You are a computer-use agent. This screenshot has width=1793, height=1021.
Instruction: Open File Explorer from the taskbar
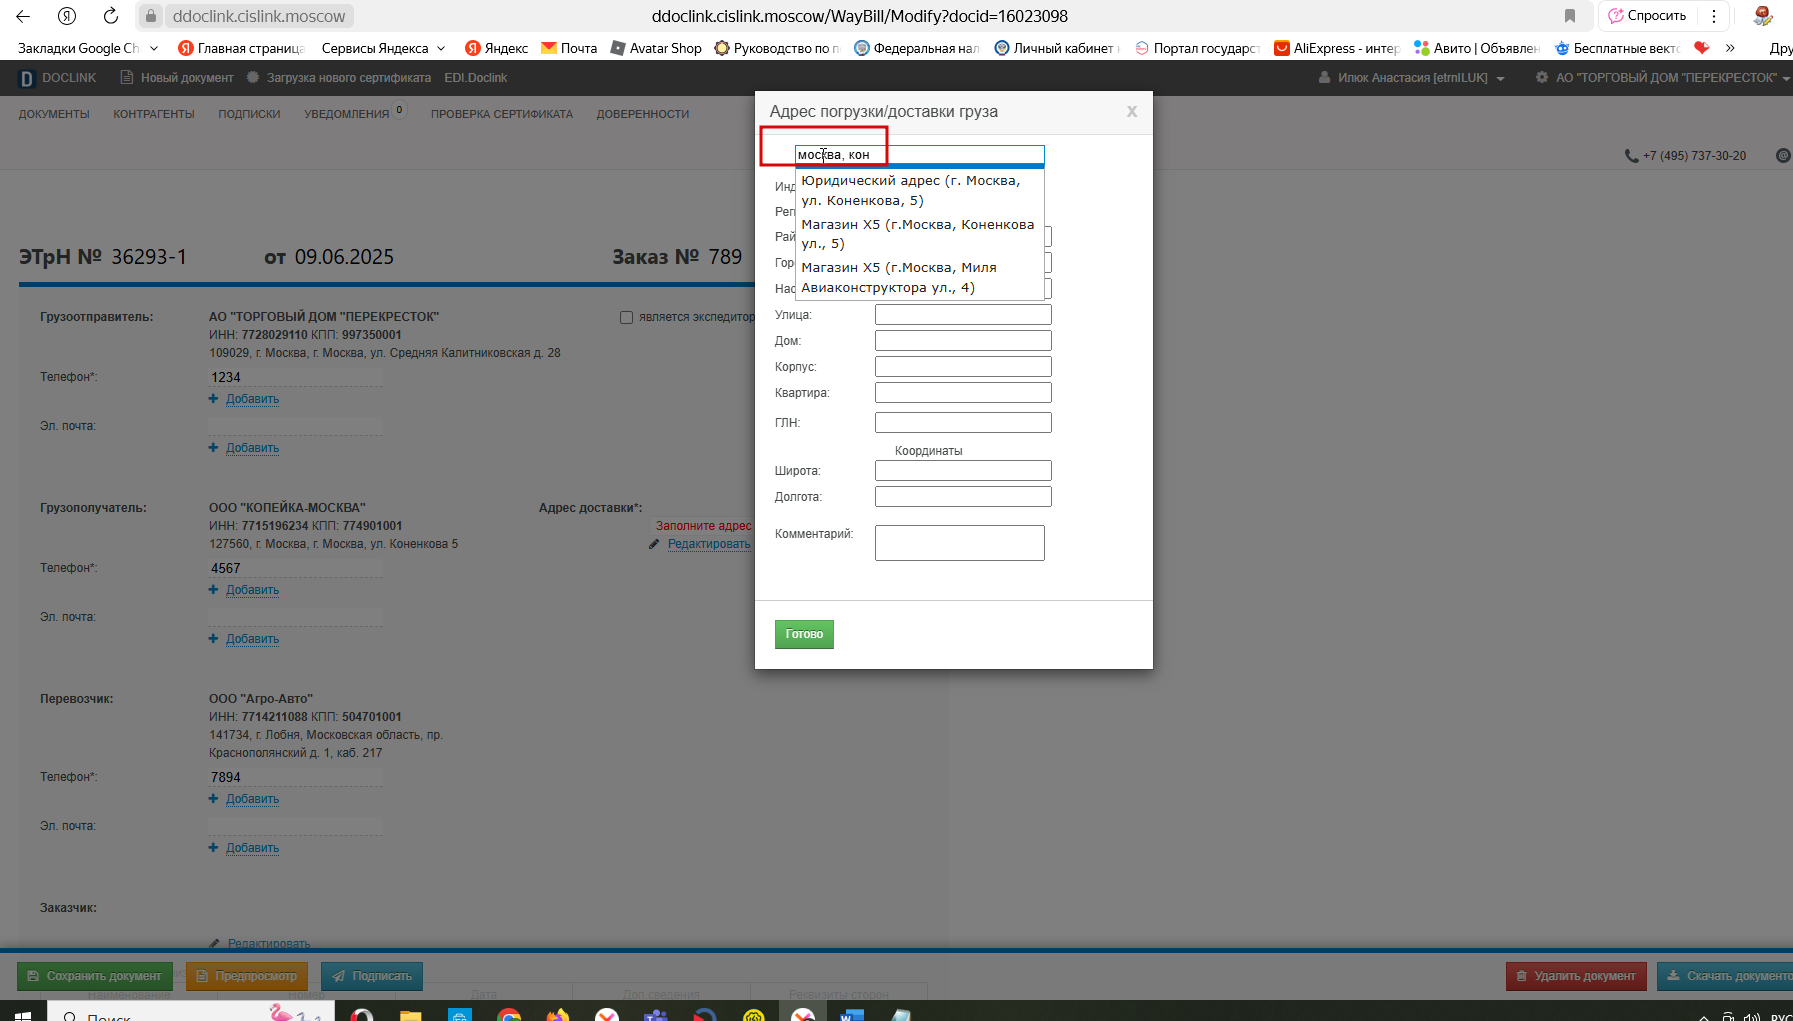411,1015
